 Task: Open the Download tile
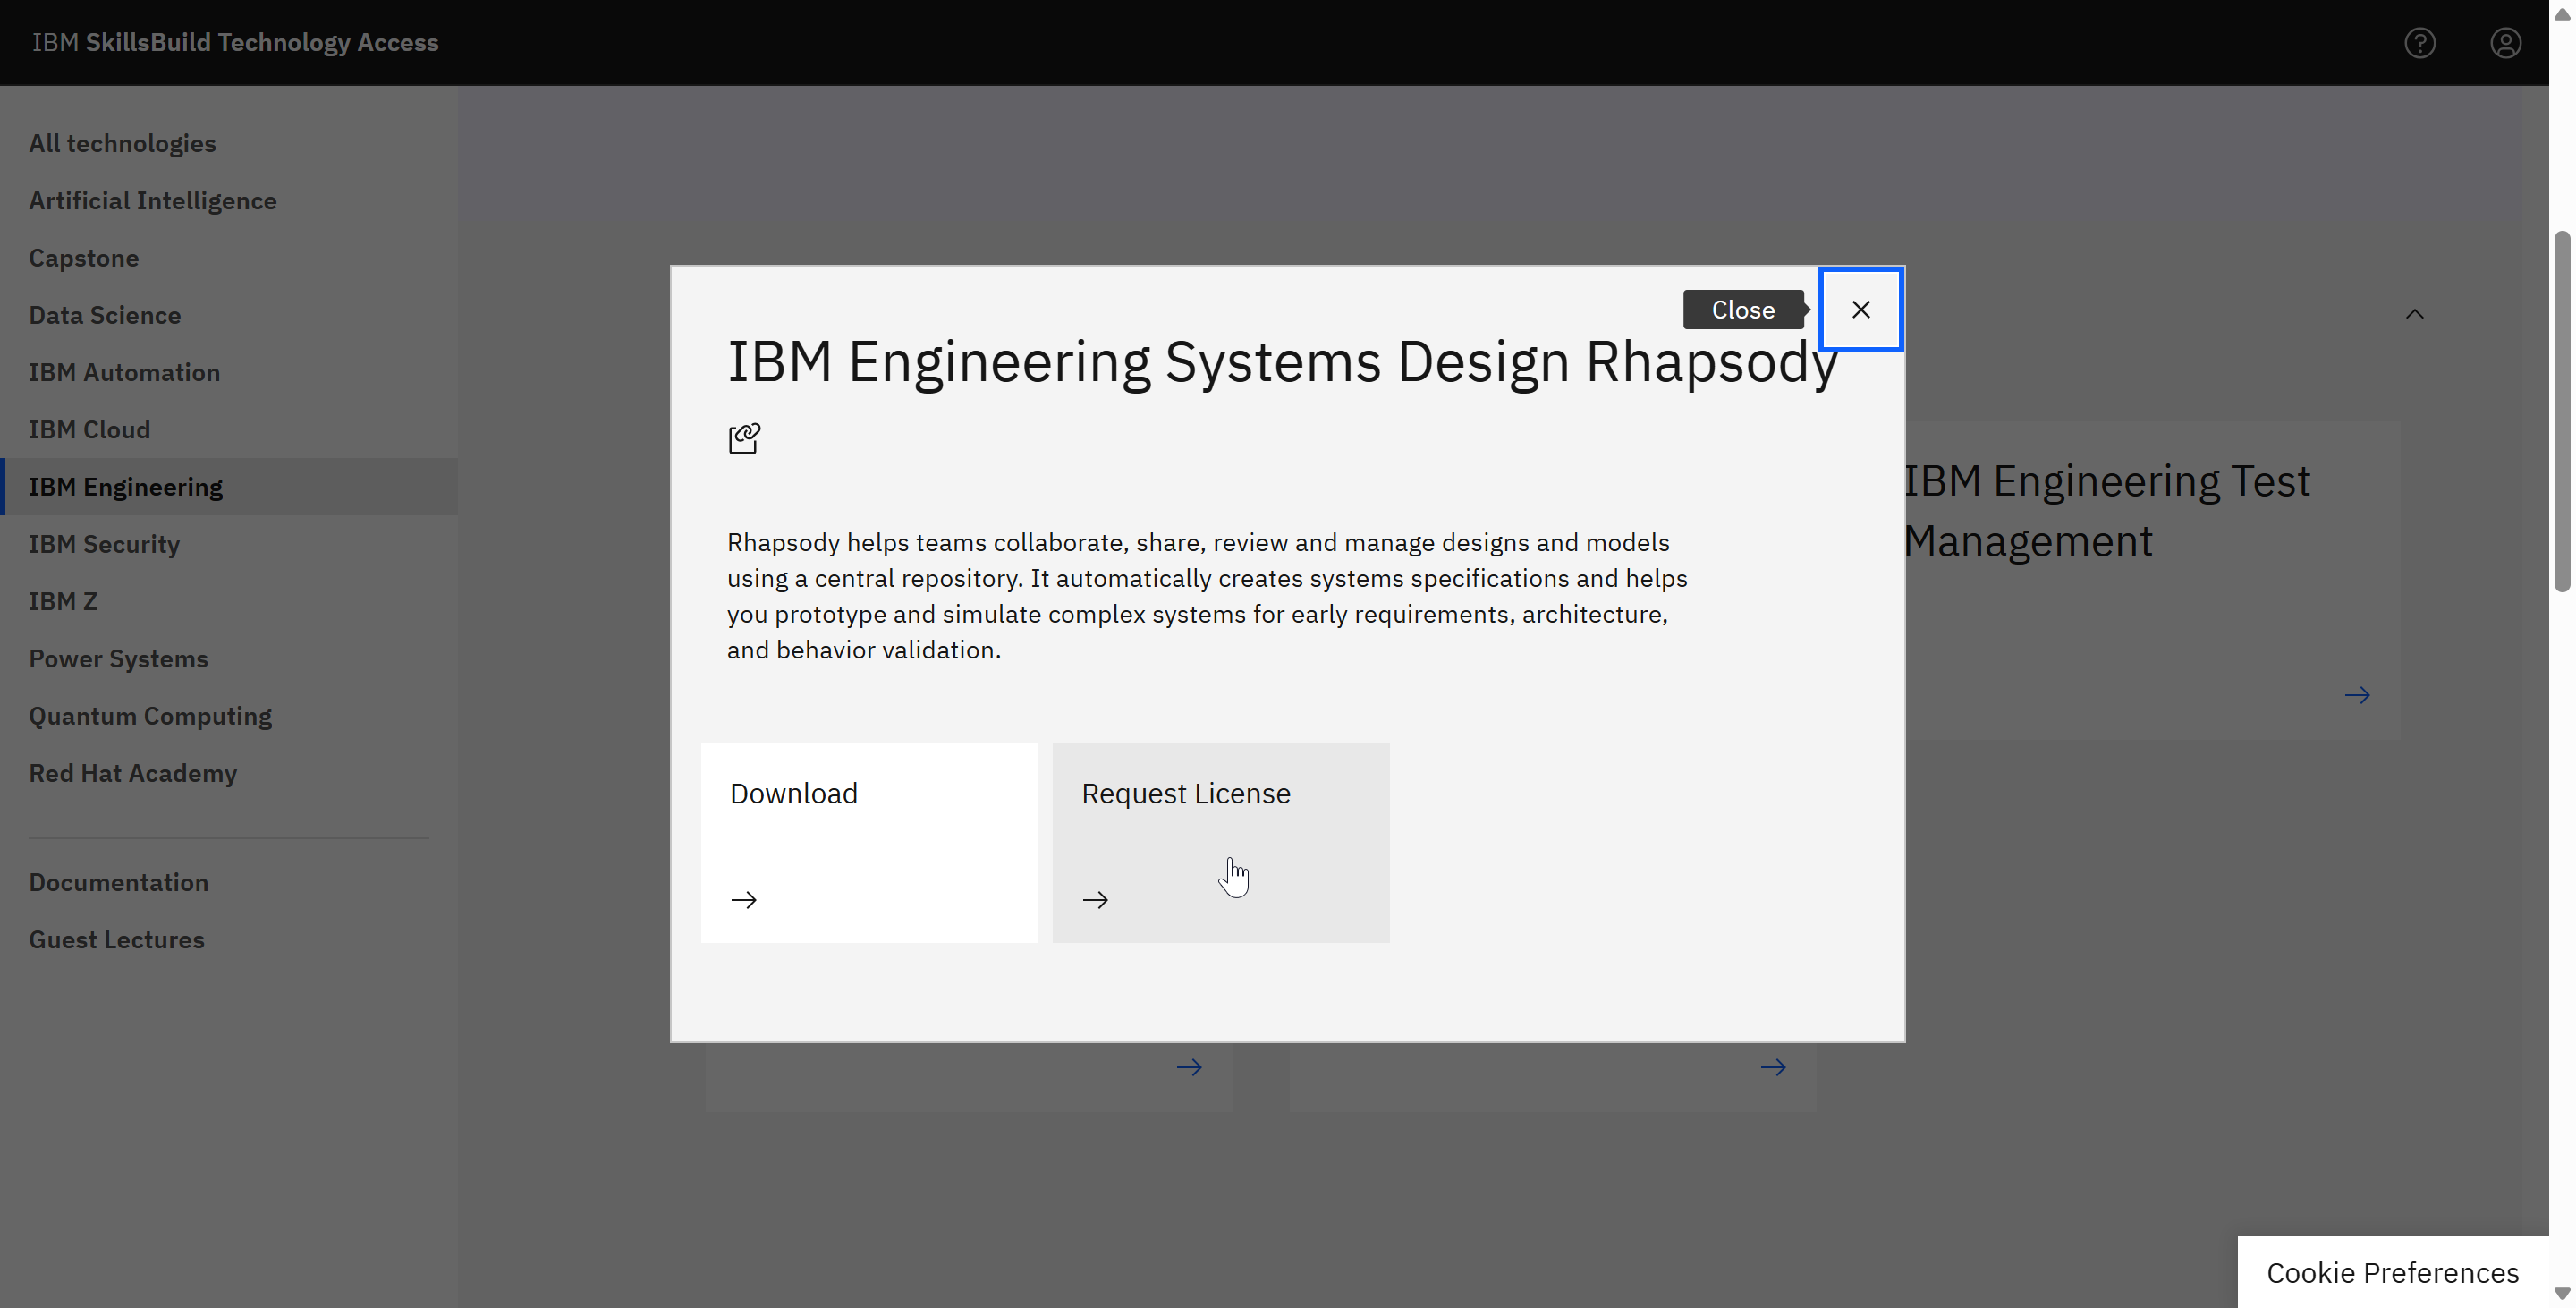pyautogui.click(x=869, y=842)
